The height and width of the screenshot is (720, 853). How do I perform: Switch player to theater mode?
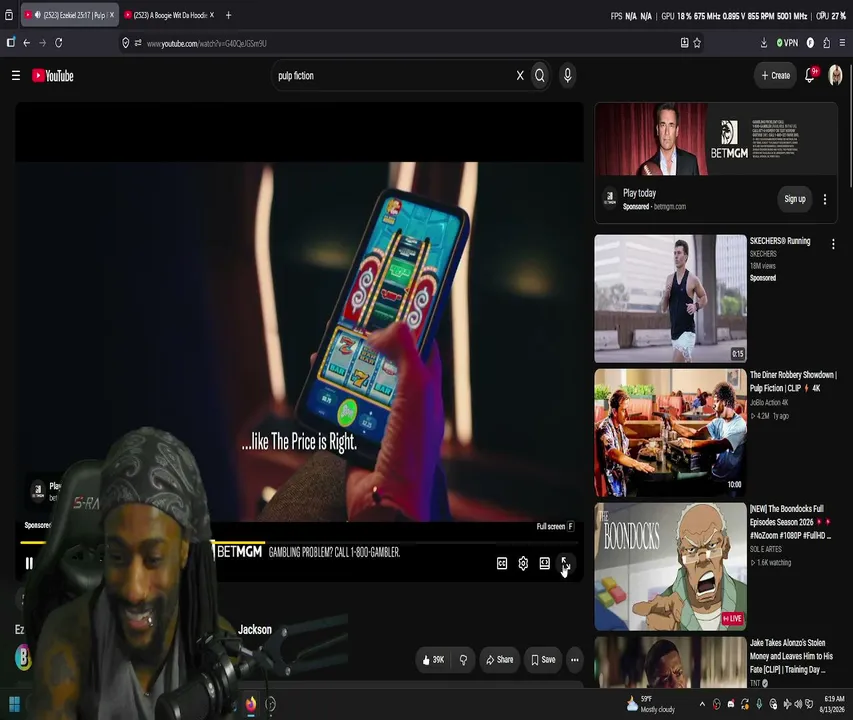pos(545,563)
